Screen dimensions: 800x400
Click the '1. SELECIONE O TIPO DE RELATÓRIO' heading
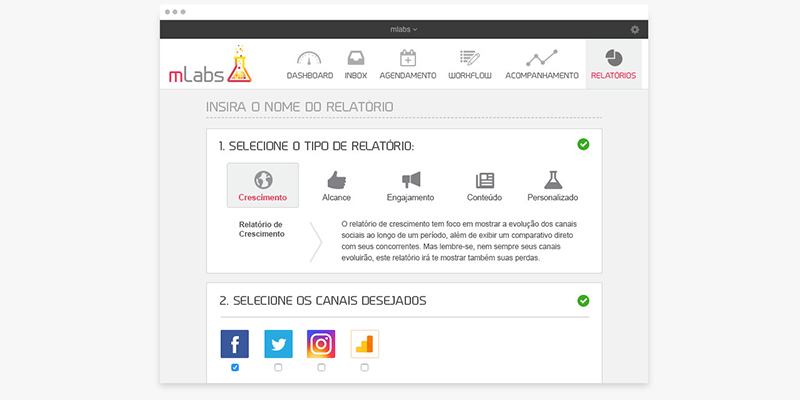316,146
